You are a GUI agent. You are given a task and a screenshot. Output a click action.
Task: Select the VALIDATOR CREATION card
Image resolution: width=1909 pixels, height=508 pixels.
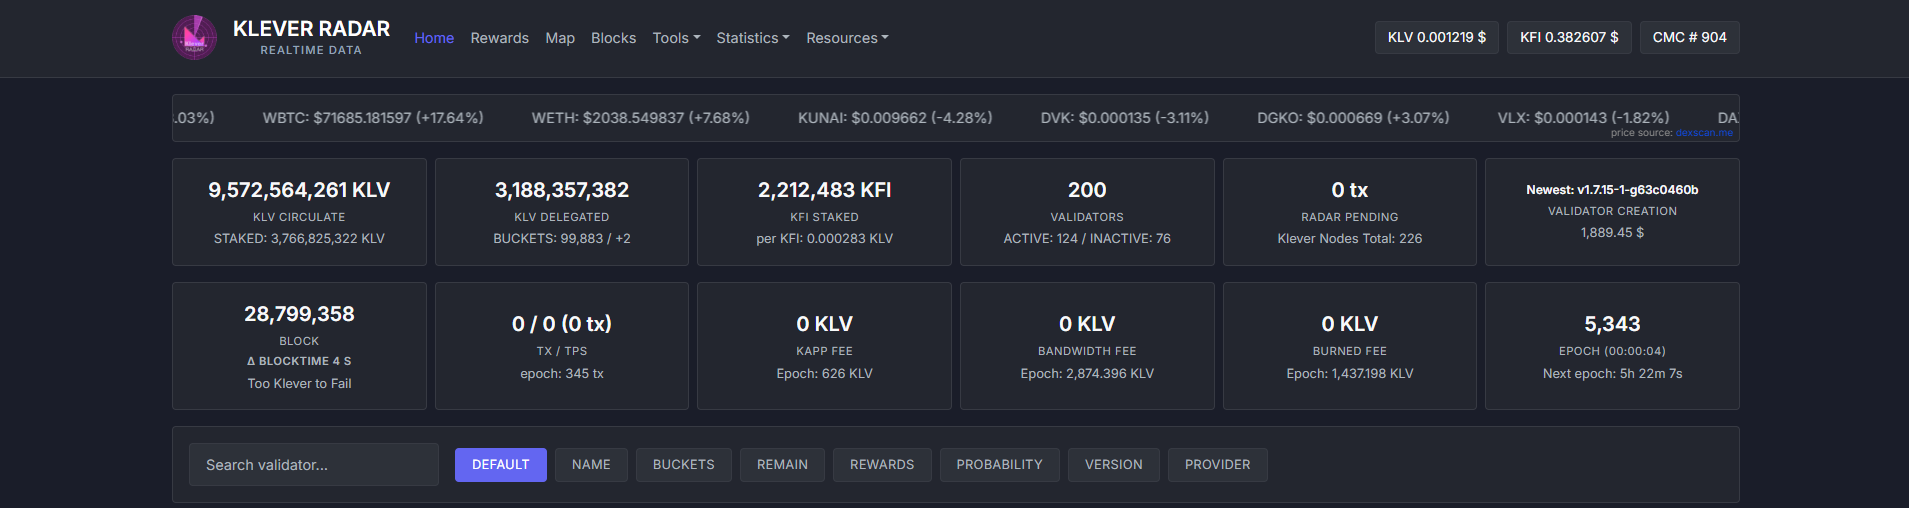[x=1612, y=212]
